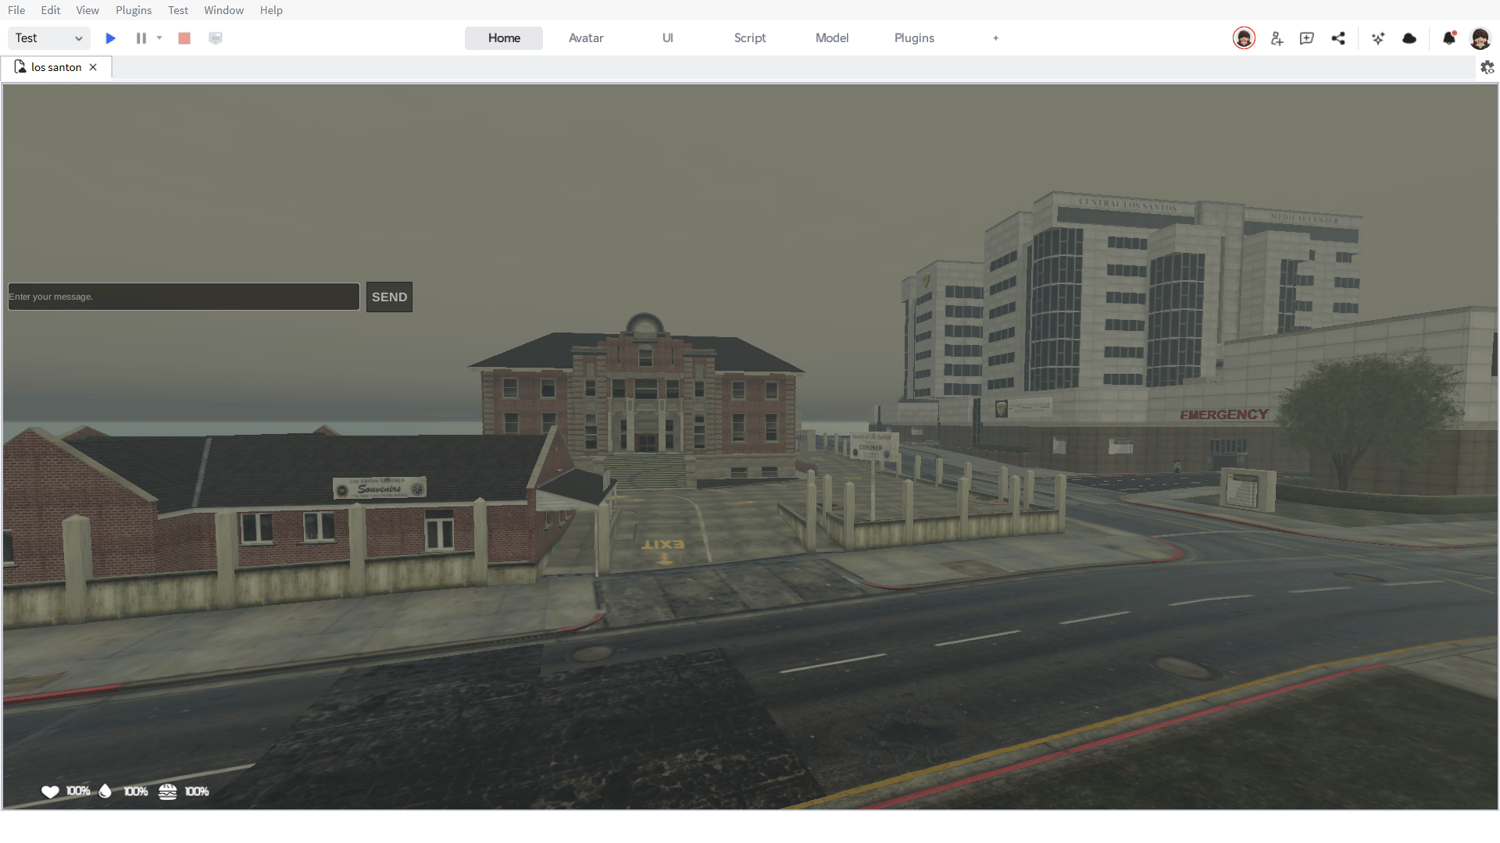
Task: Open the Test menu in the menu bar
Action: point(178,10)
